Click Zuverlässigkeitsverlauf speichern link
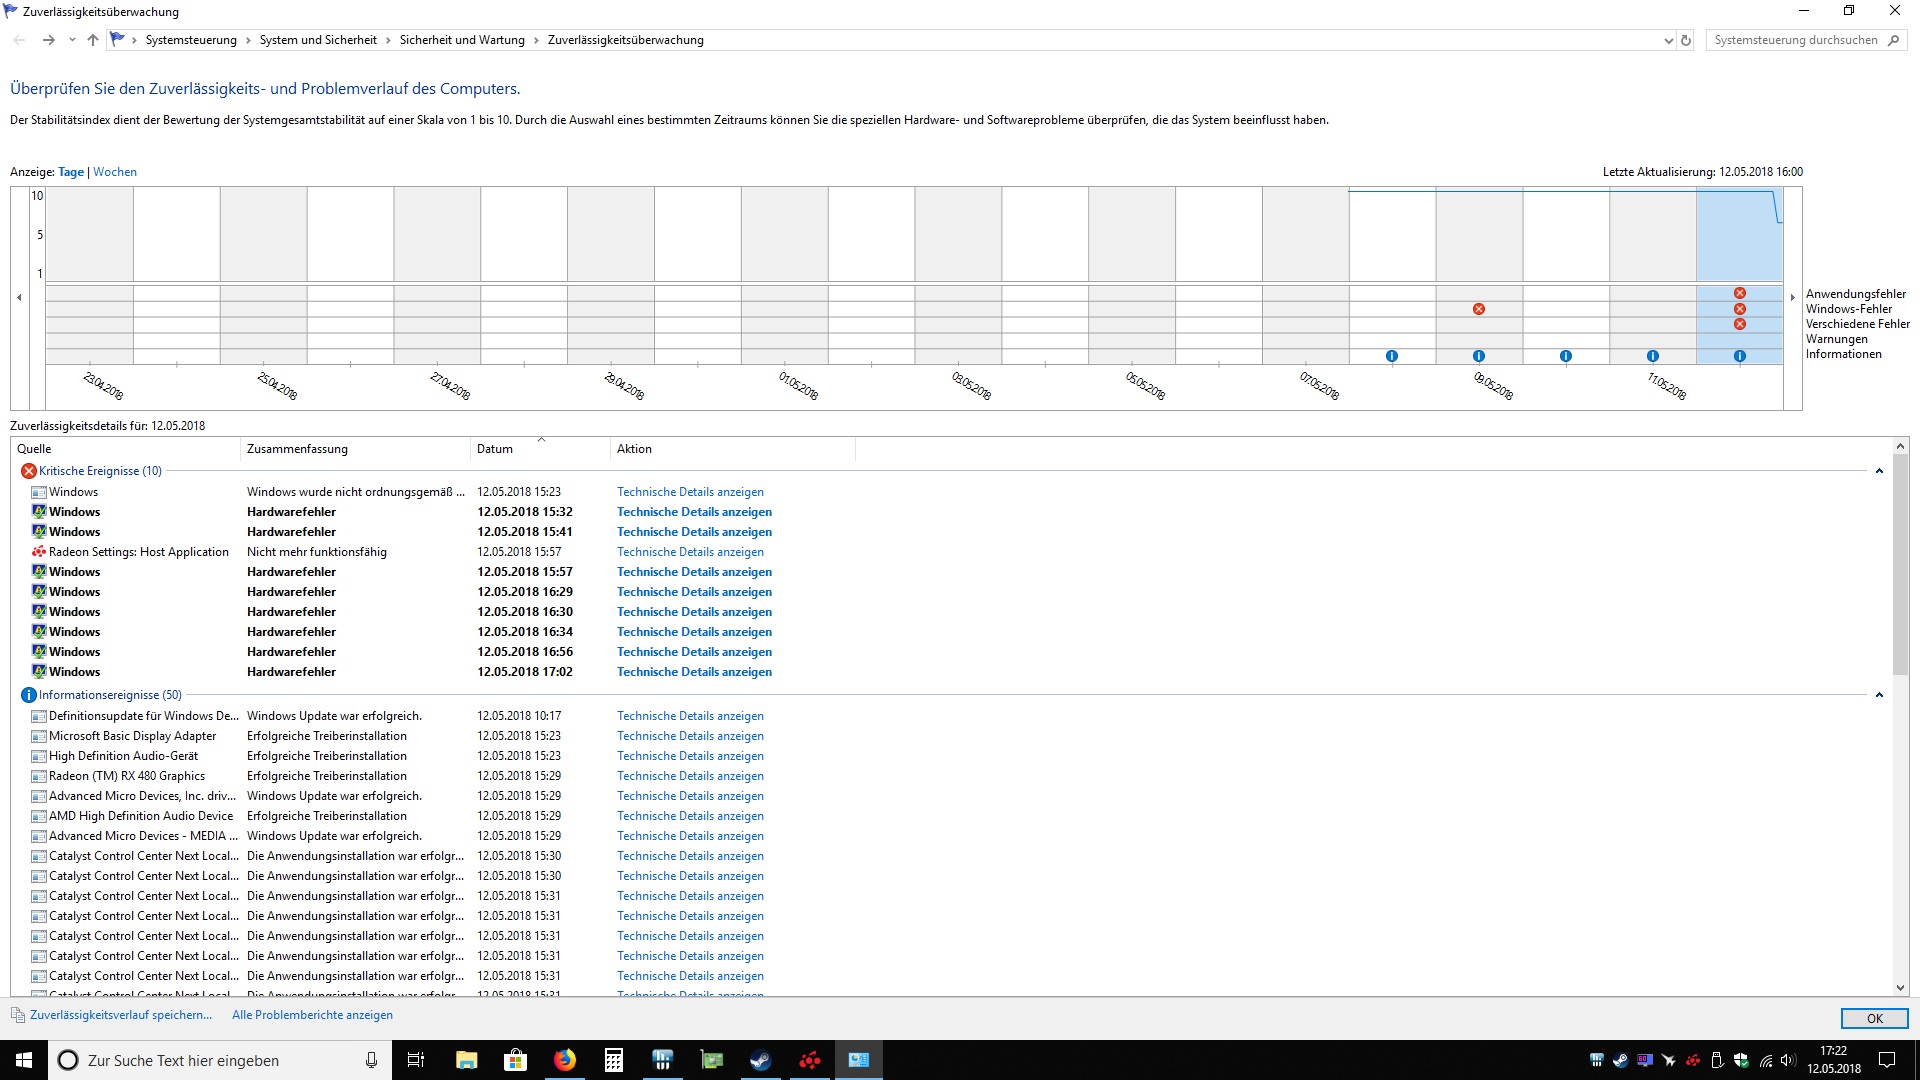This screenshot has width=1920, height=1080. point(121,1015)
